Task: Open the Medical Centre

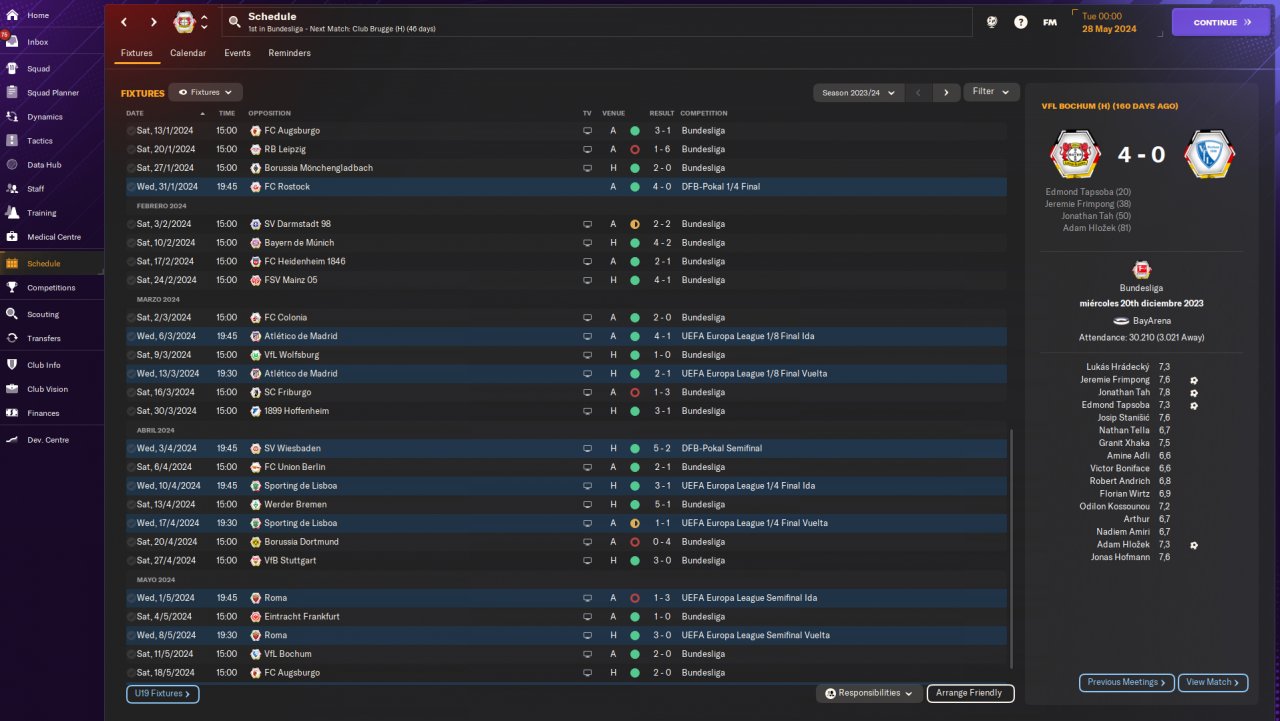Action: [x=52, y=237]
